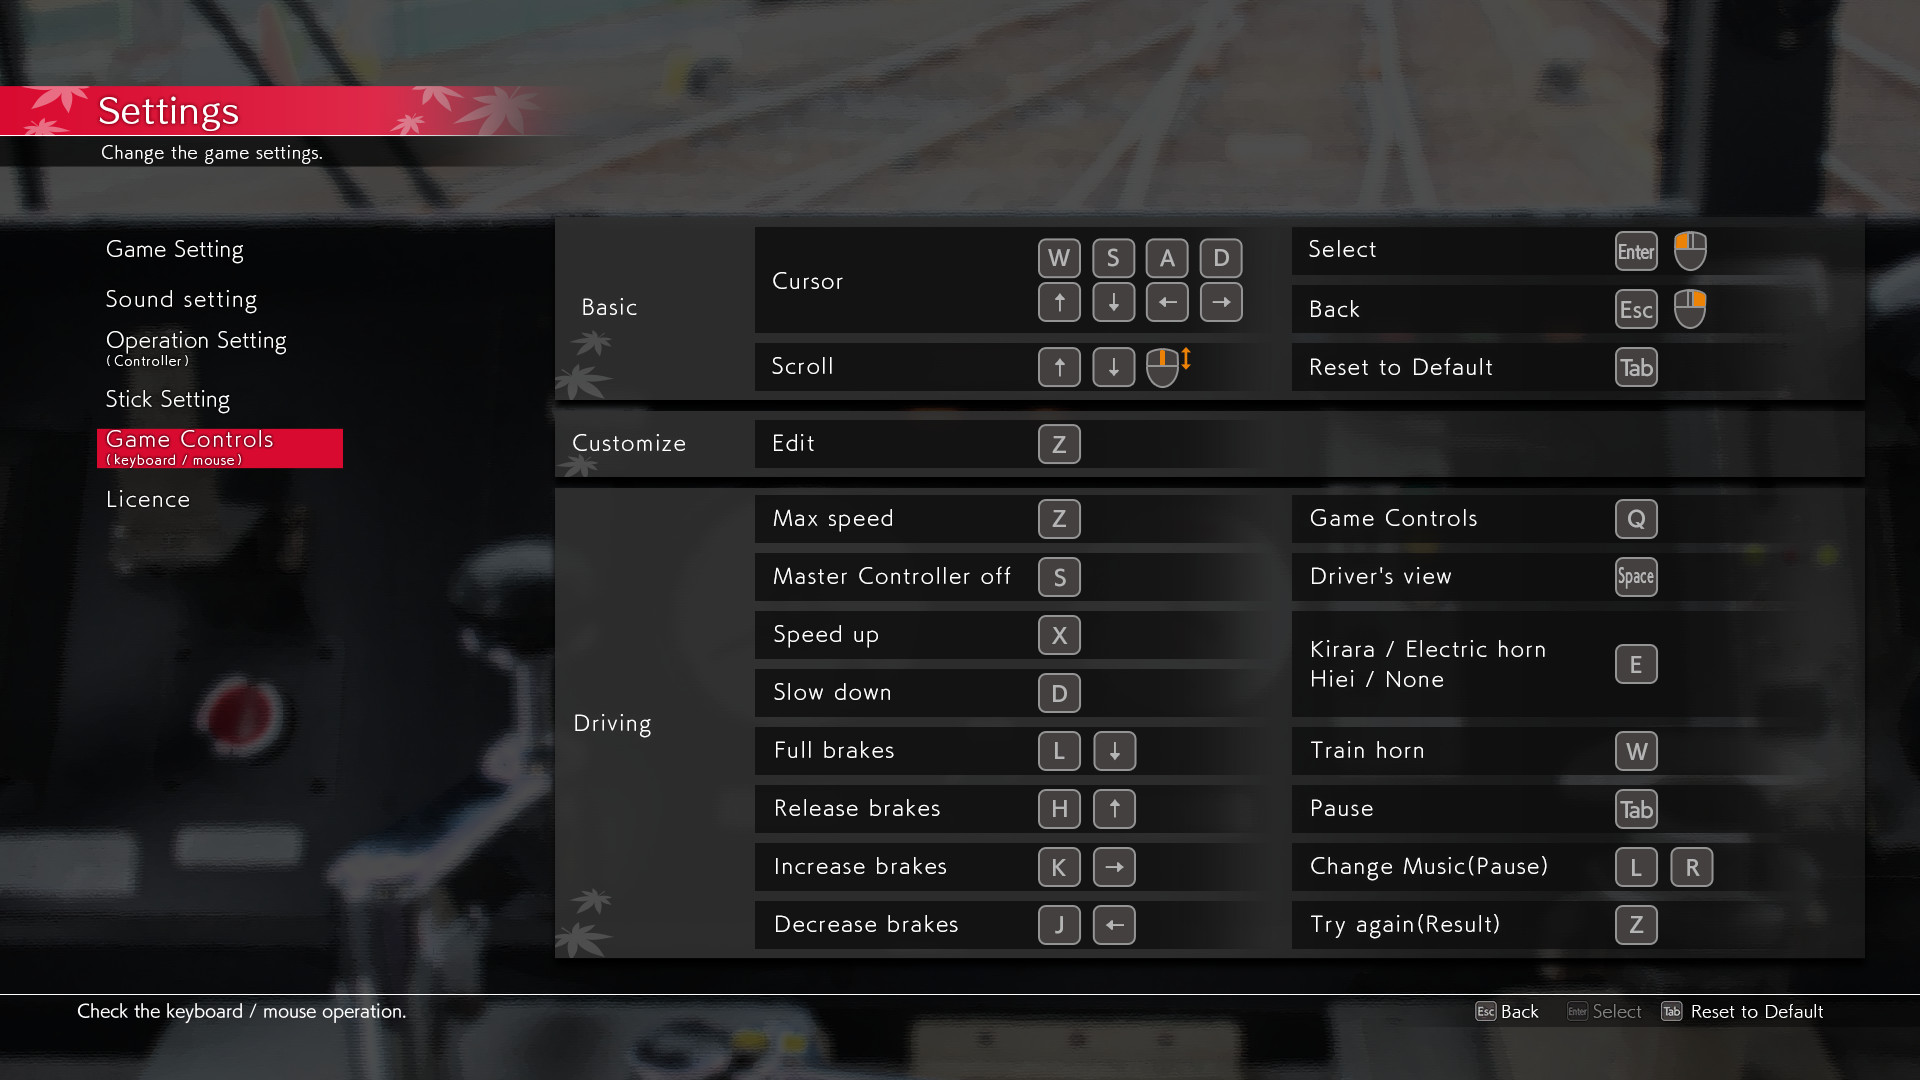The height and width of the screenshot is (1080, 1920).
Task: Select Stick Setting option
Action: (x=167, y=398)
